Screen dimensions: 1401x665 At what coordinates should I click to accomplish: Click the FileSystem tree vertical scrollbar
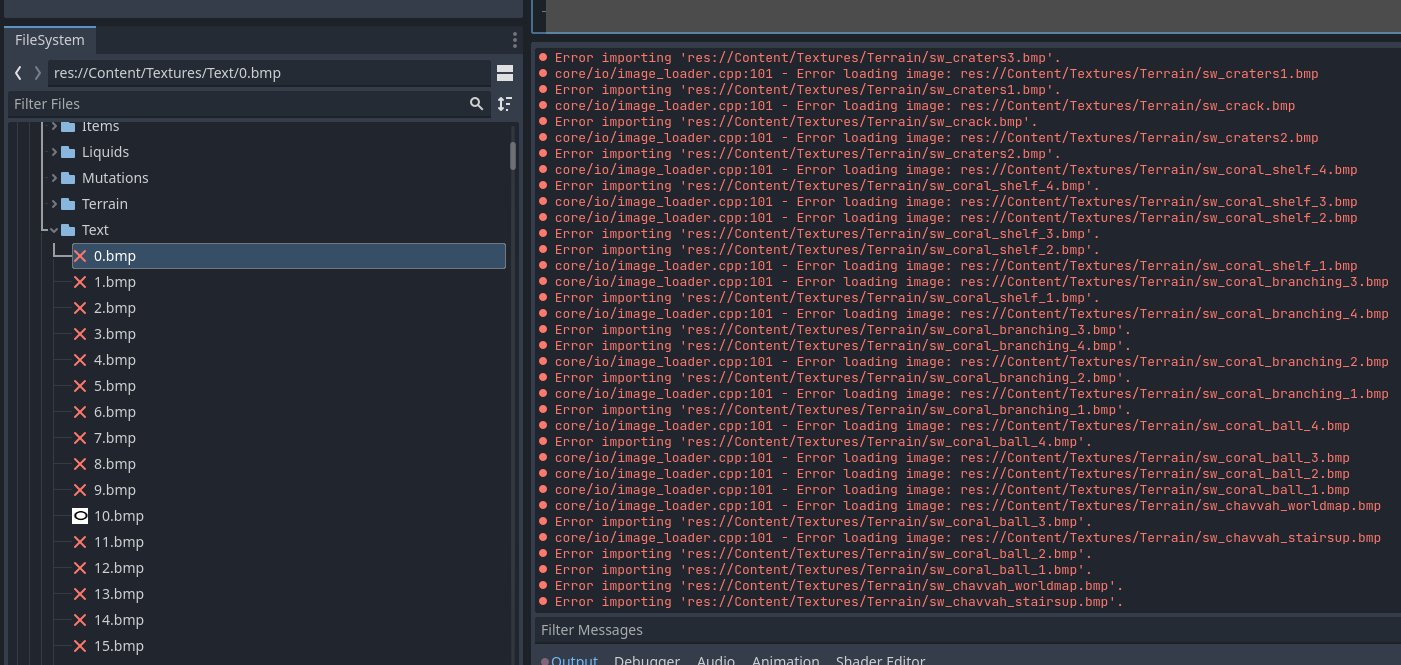coord(513,156)
